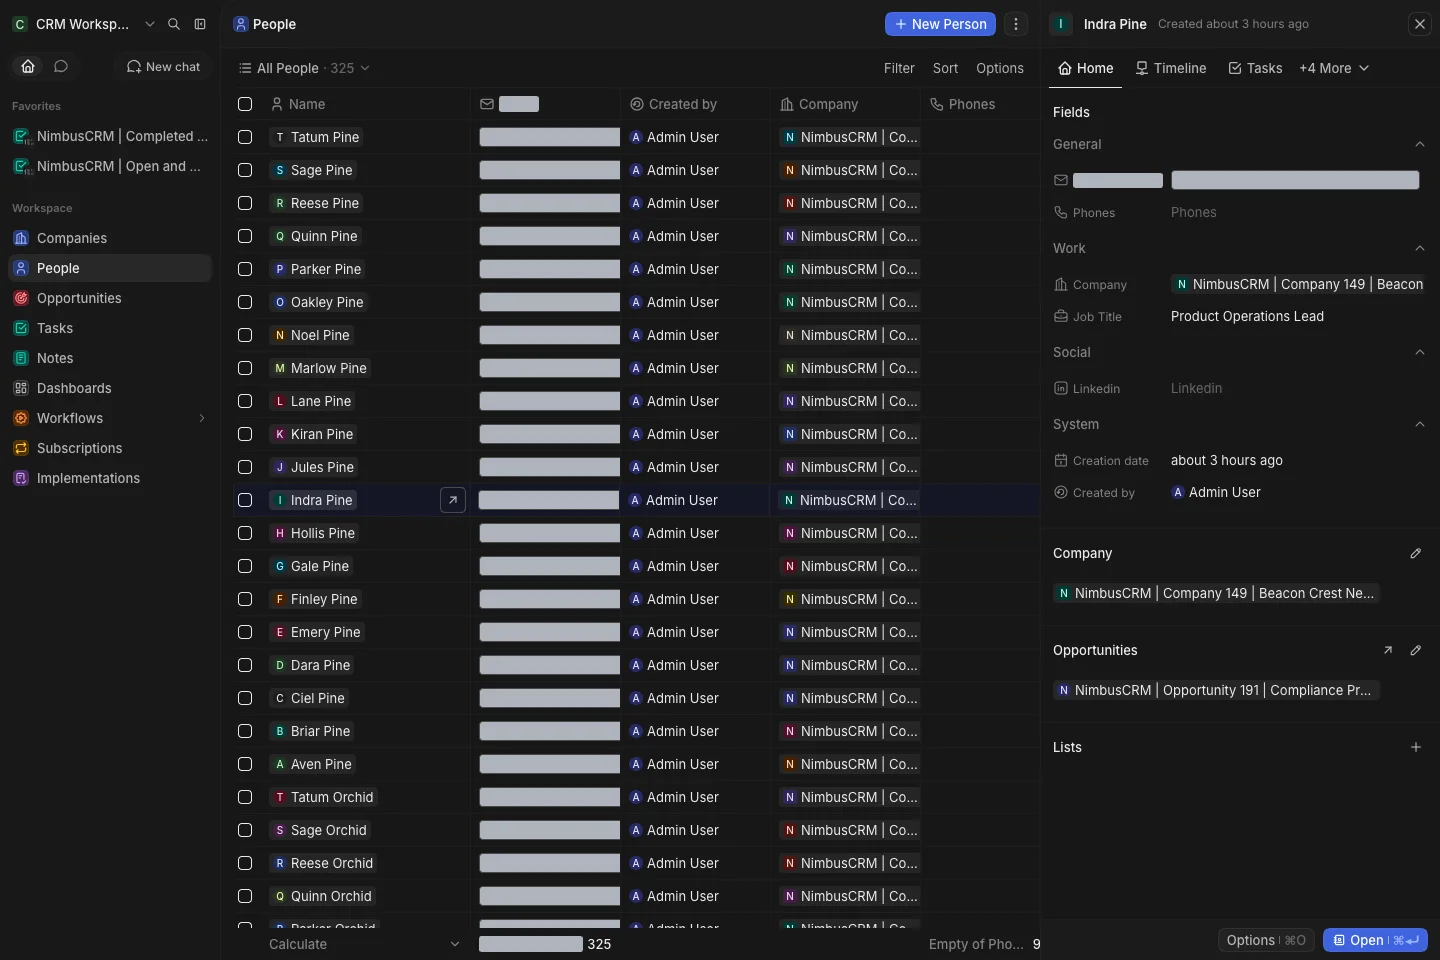Check the Quinn Pine row checkbox
1440x960 pixels.
[x=245, y=236]
